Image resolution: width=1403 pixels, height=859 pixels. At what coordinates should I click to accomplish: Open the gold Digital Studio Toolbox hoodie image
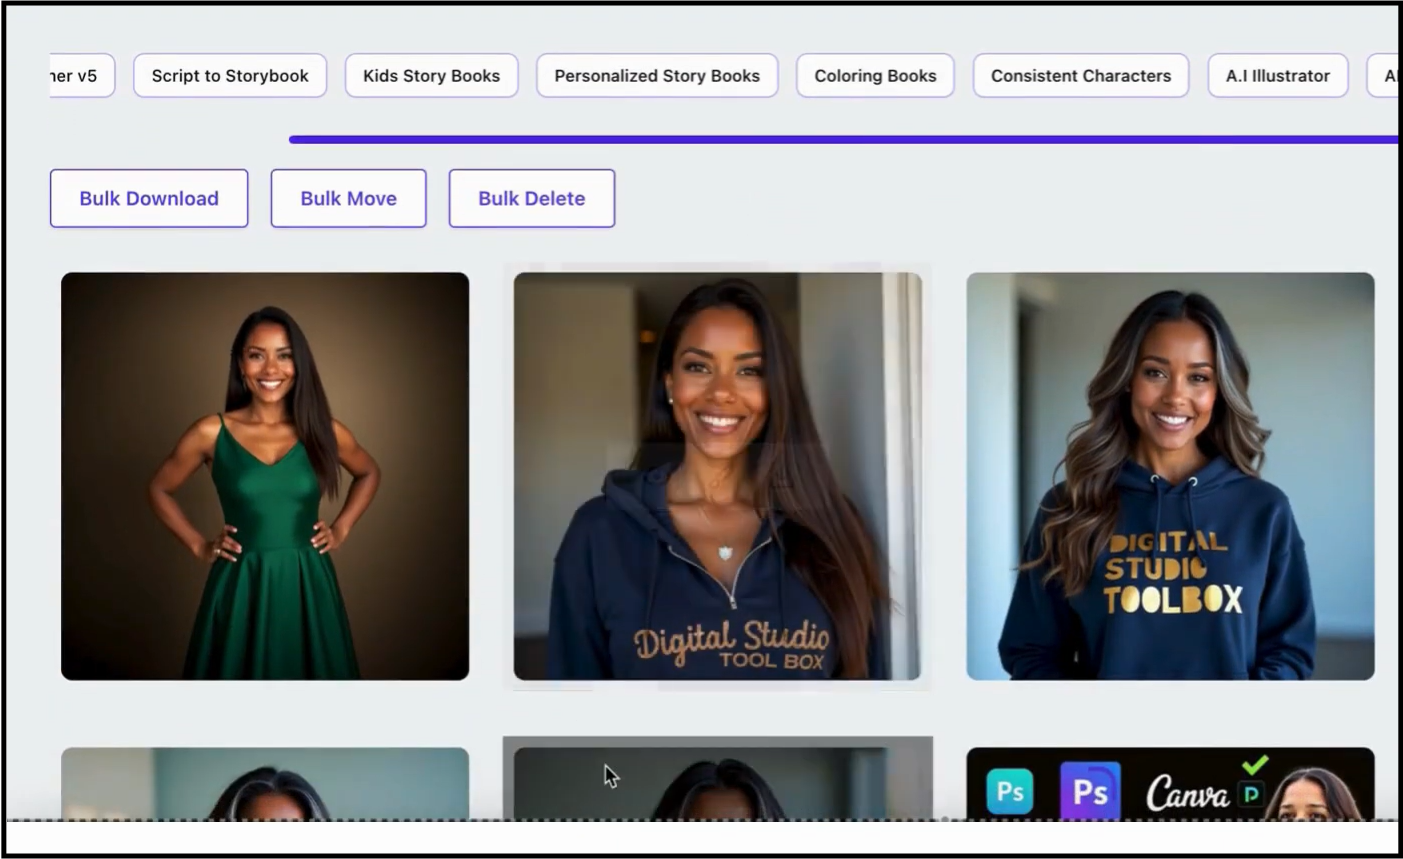[x=1170, y=476]
